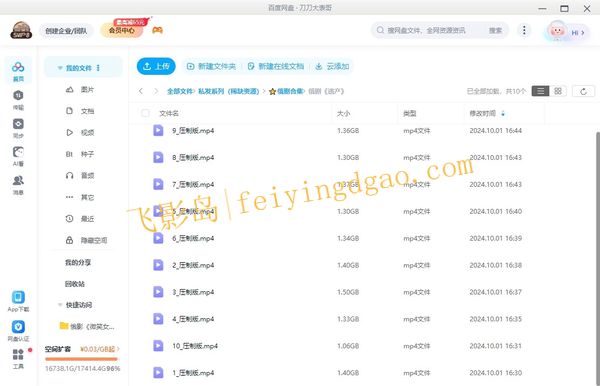Open 我的分享 in sidebar
Screen dimensions: 600x386
(78, 262)
